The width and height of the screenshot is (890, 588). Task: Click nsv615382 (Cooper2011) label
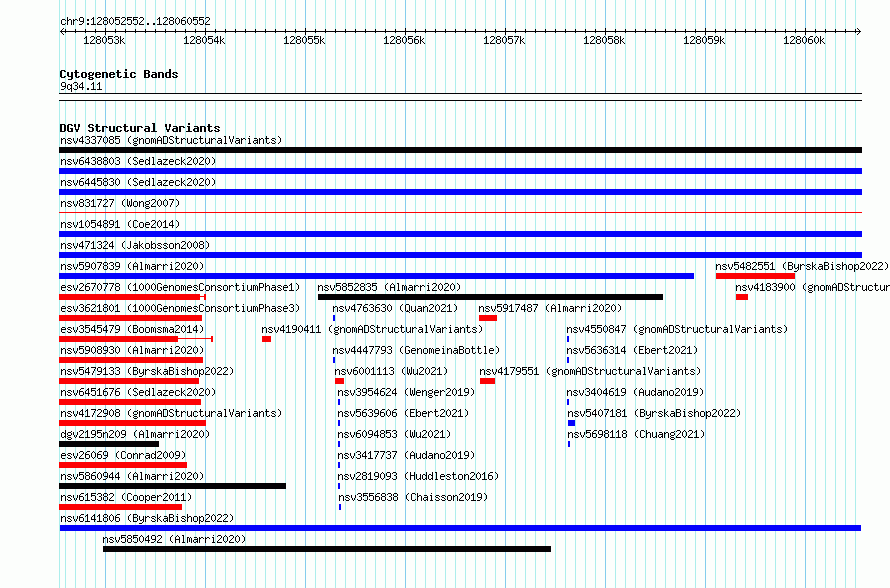tap(126, 497)
